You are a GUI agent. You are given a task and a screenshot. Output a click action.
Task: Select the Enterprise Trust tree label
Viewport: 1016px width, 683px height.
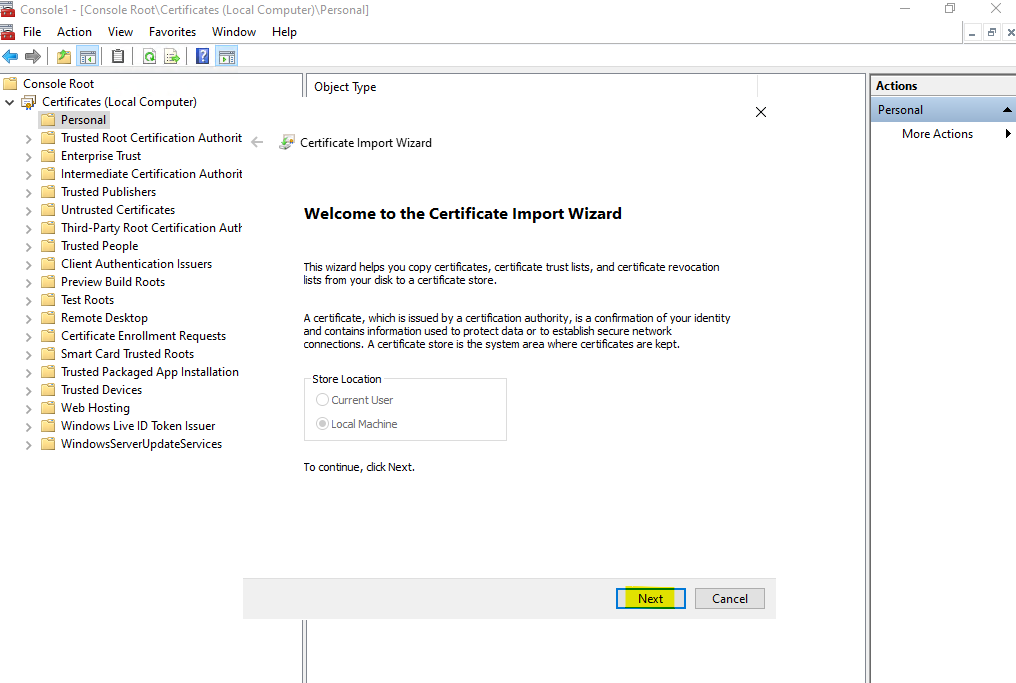click(x=100, y=156)
